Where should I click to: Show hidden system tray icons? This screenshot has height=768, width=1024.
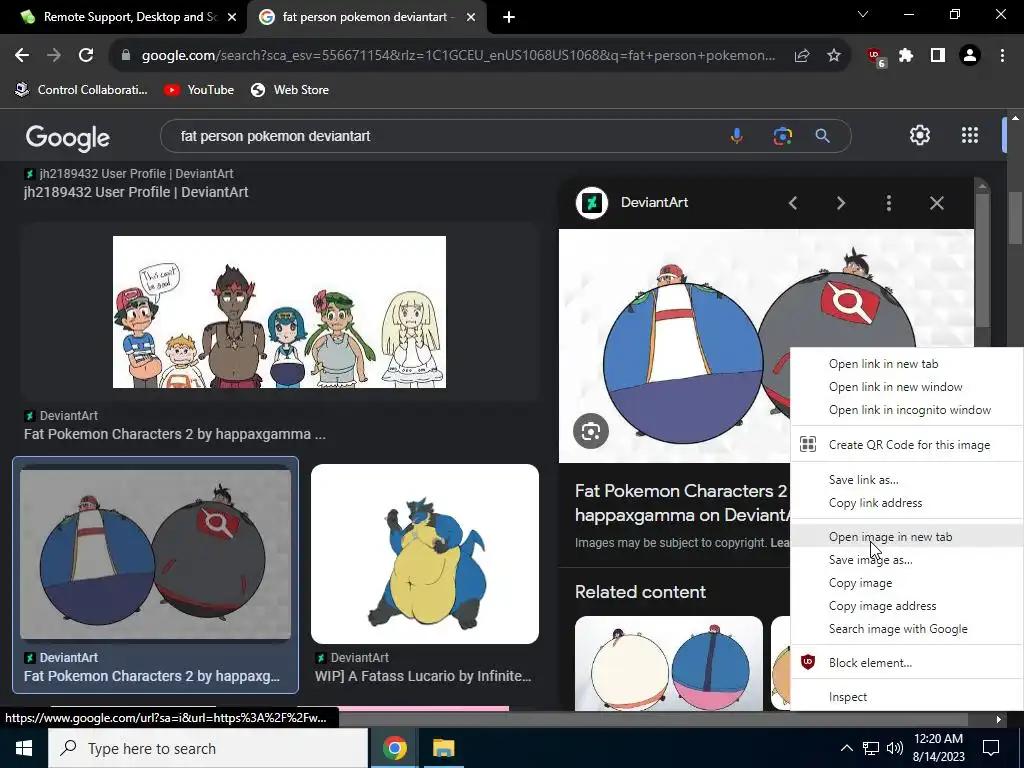846,748
